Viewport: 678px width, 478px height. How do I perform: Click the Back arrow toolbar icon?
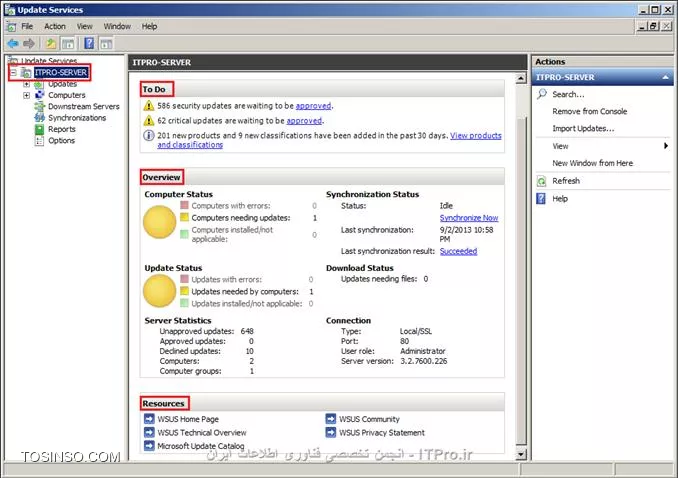(x=13, y=43)
